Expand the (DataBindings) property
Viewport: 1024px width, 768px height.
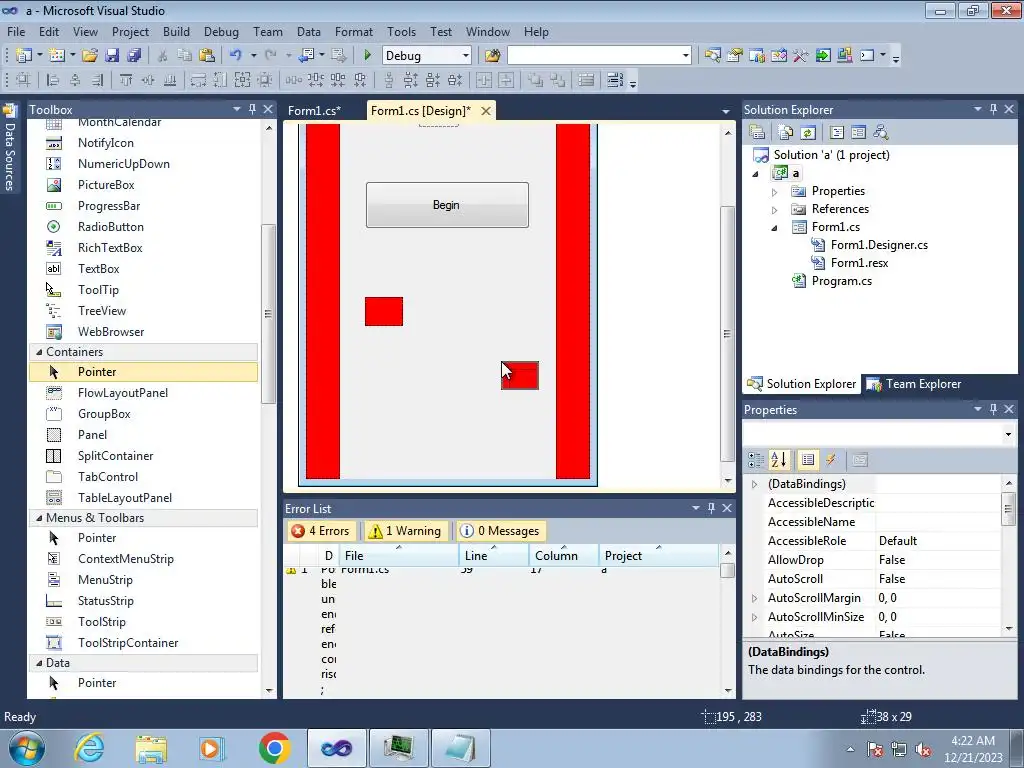[x=754, y=484]
